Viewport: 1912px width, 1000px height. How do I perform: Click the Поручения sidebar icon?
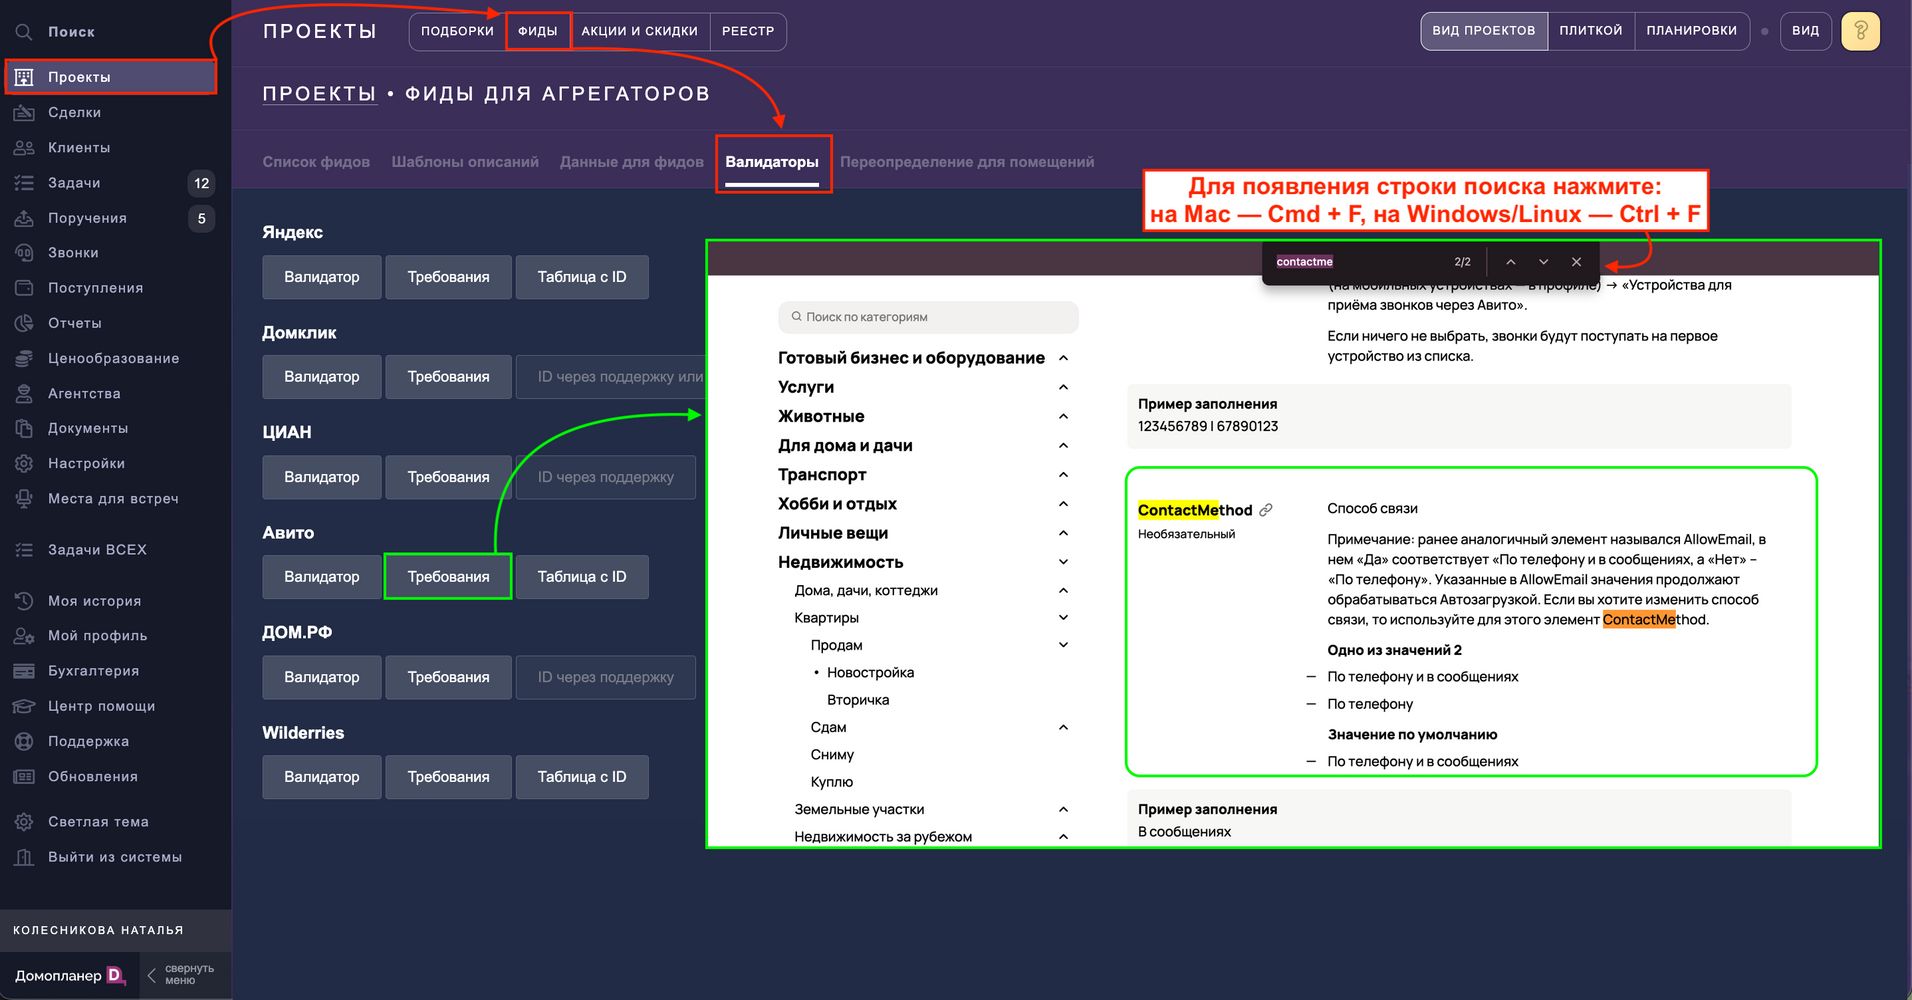pos(24,218)
